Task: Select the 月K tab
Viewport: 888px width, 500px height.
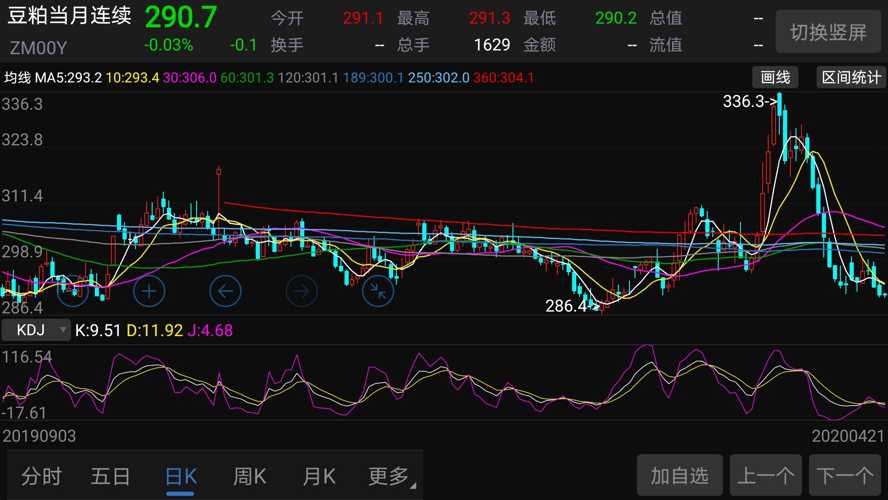Action: point(319,476)
